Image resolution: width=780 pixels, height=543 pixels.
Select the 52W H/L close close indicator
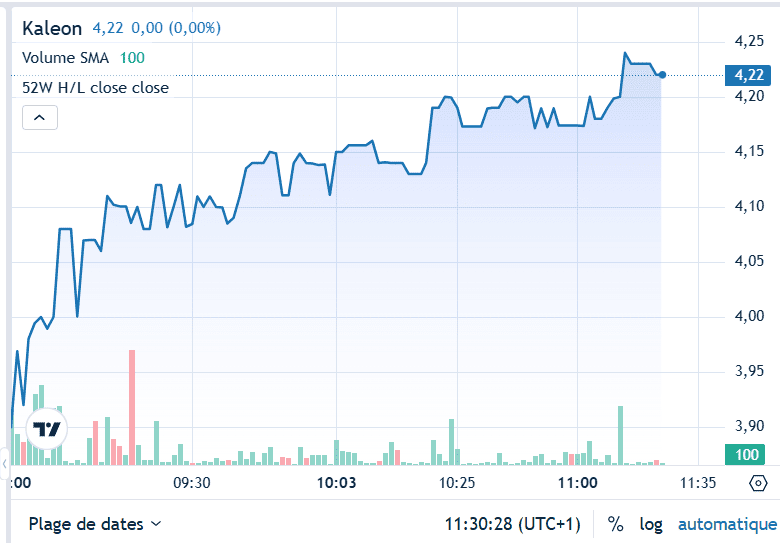pos(96,88)
